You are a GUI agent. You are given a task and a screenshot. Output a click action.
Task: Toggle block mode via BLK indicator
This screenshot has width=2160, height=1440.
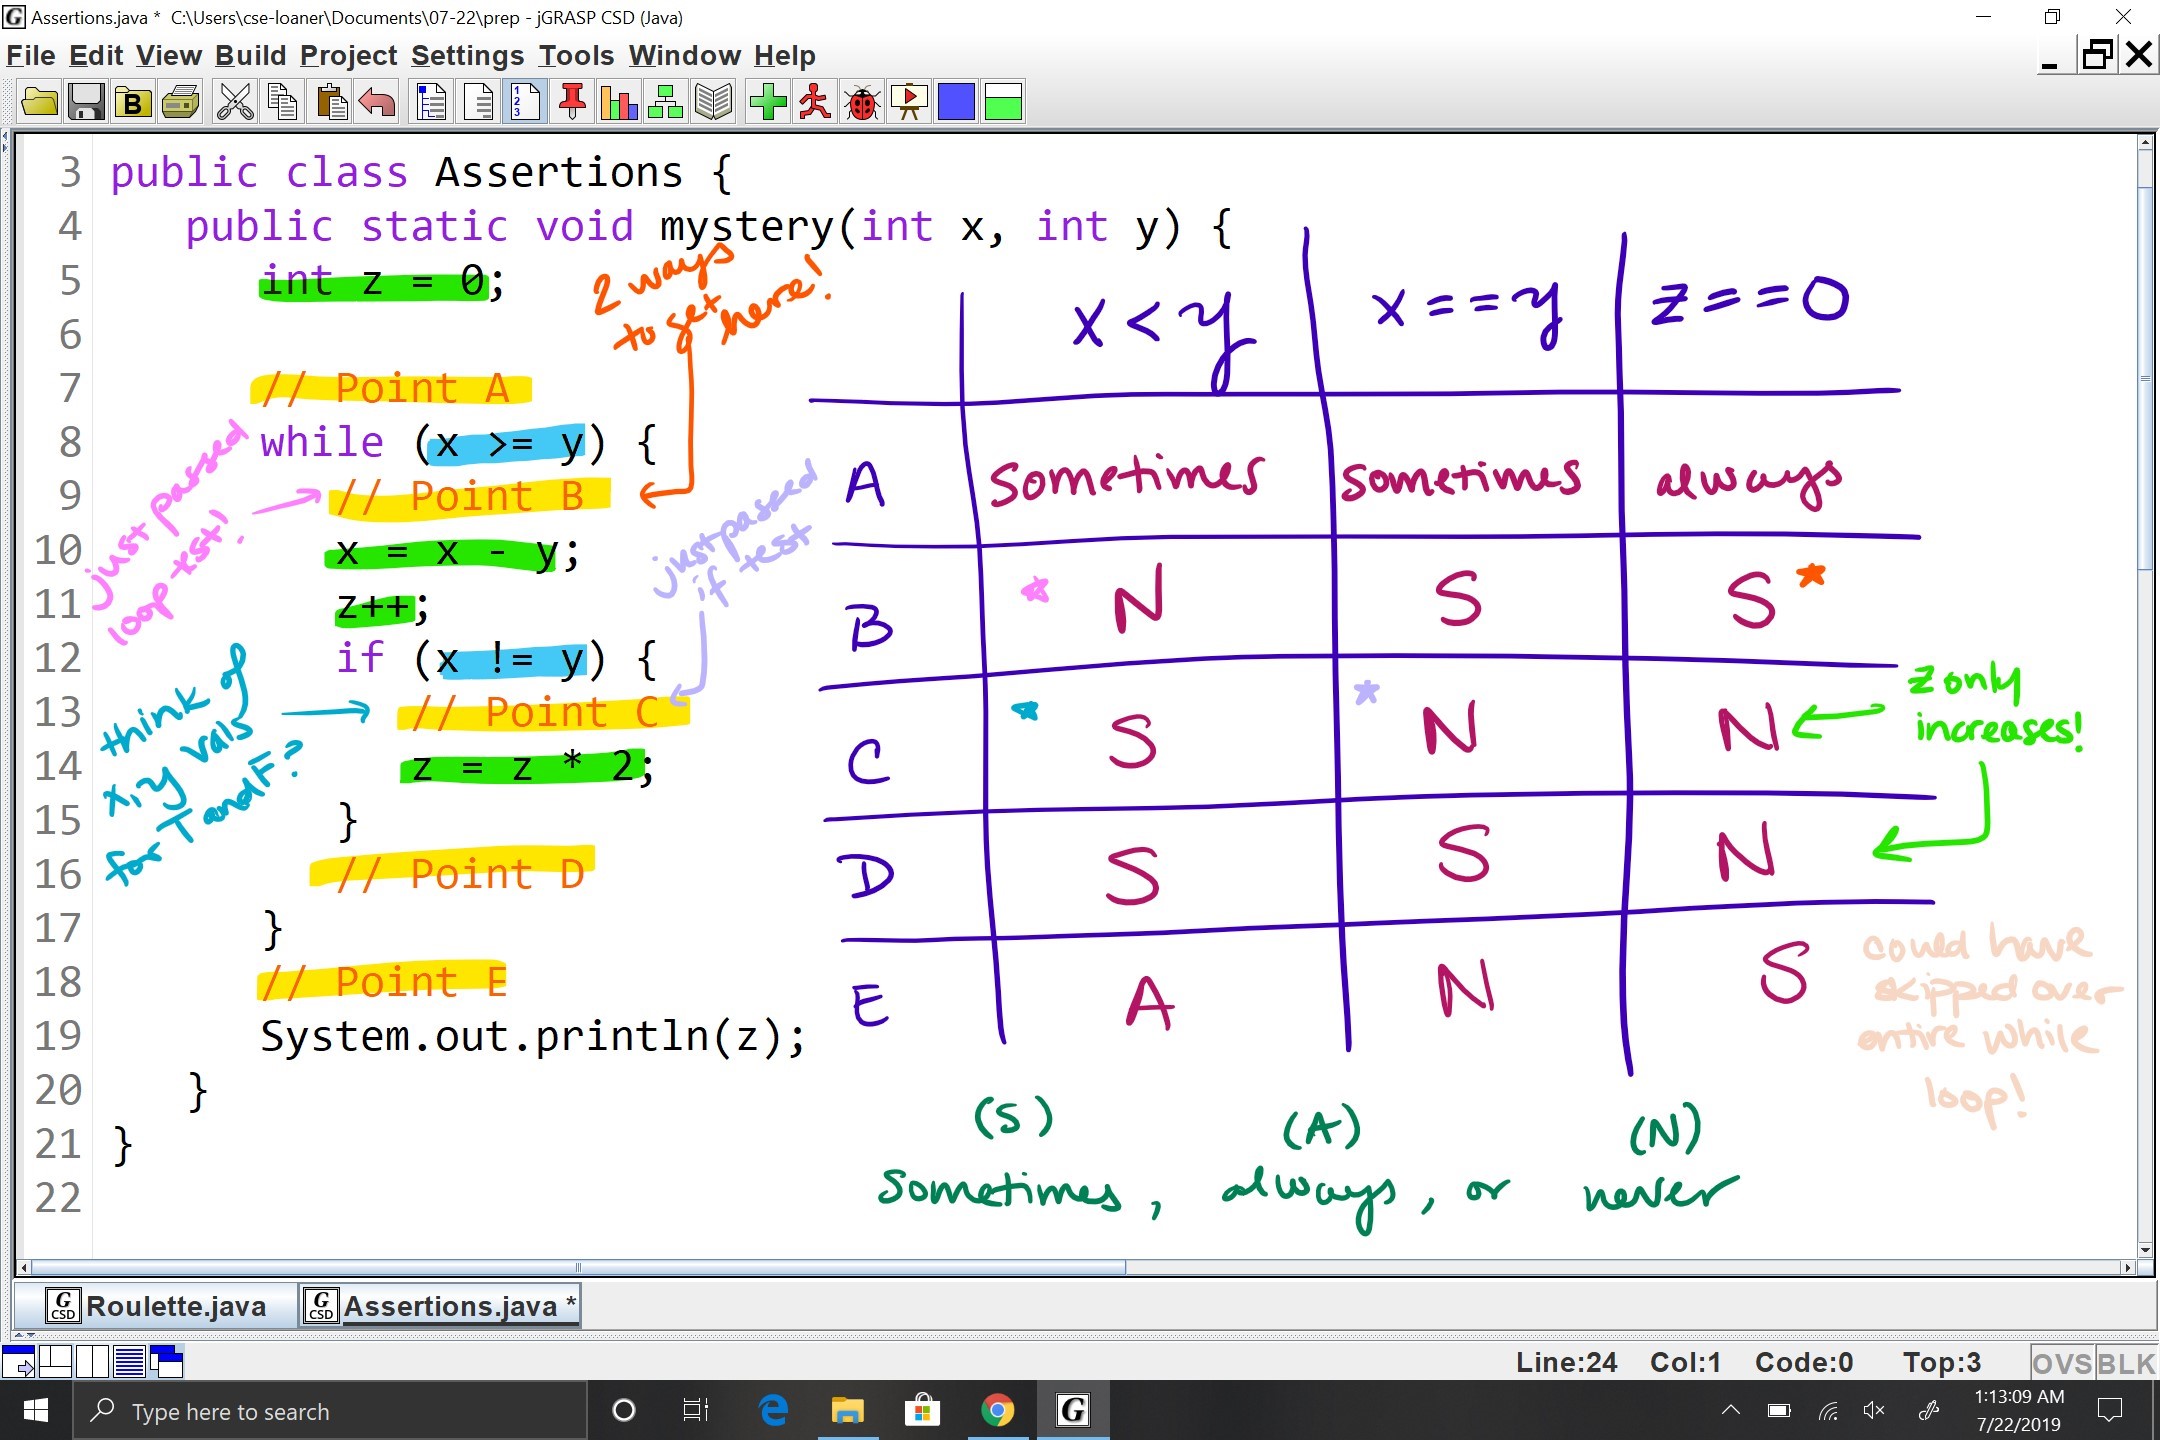point(2122,1361)
